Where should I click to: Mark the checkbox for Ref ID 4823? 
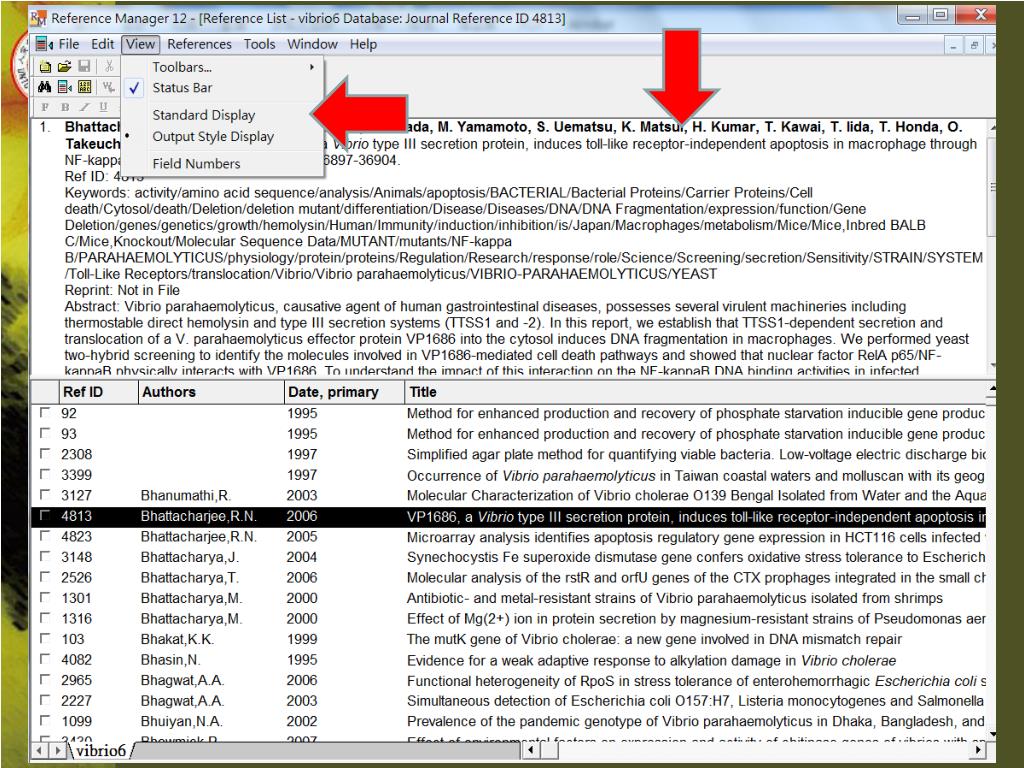click(44, 536)
